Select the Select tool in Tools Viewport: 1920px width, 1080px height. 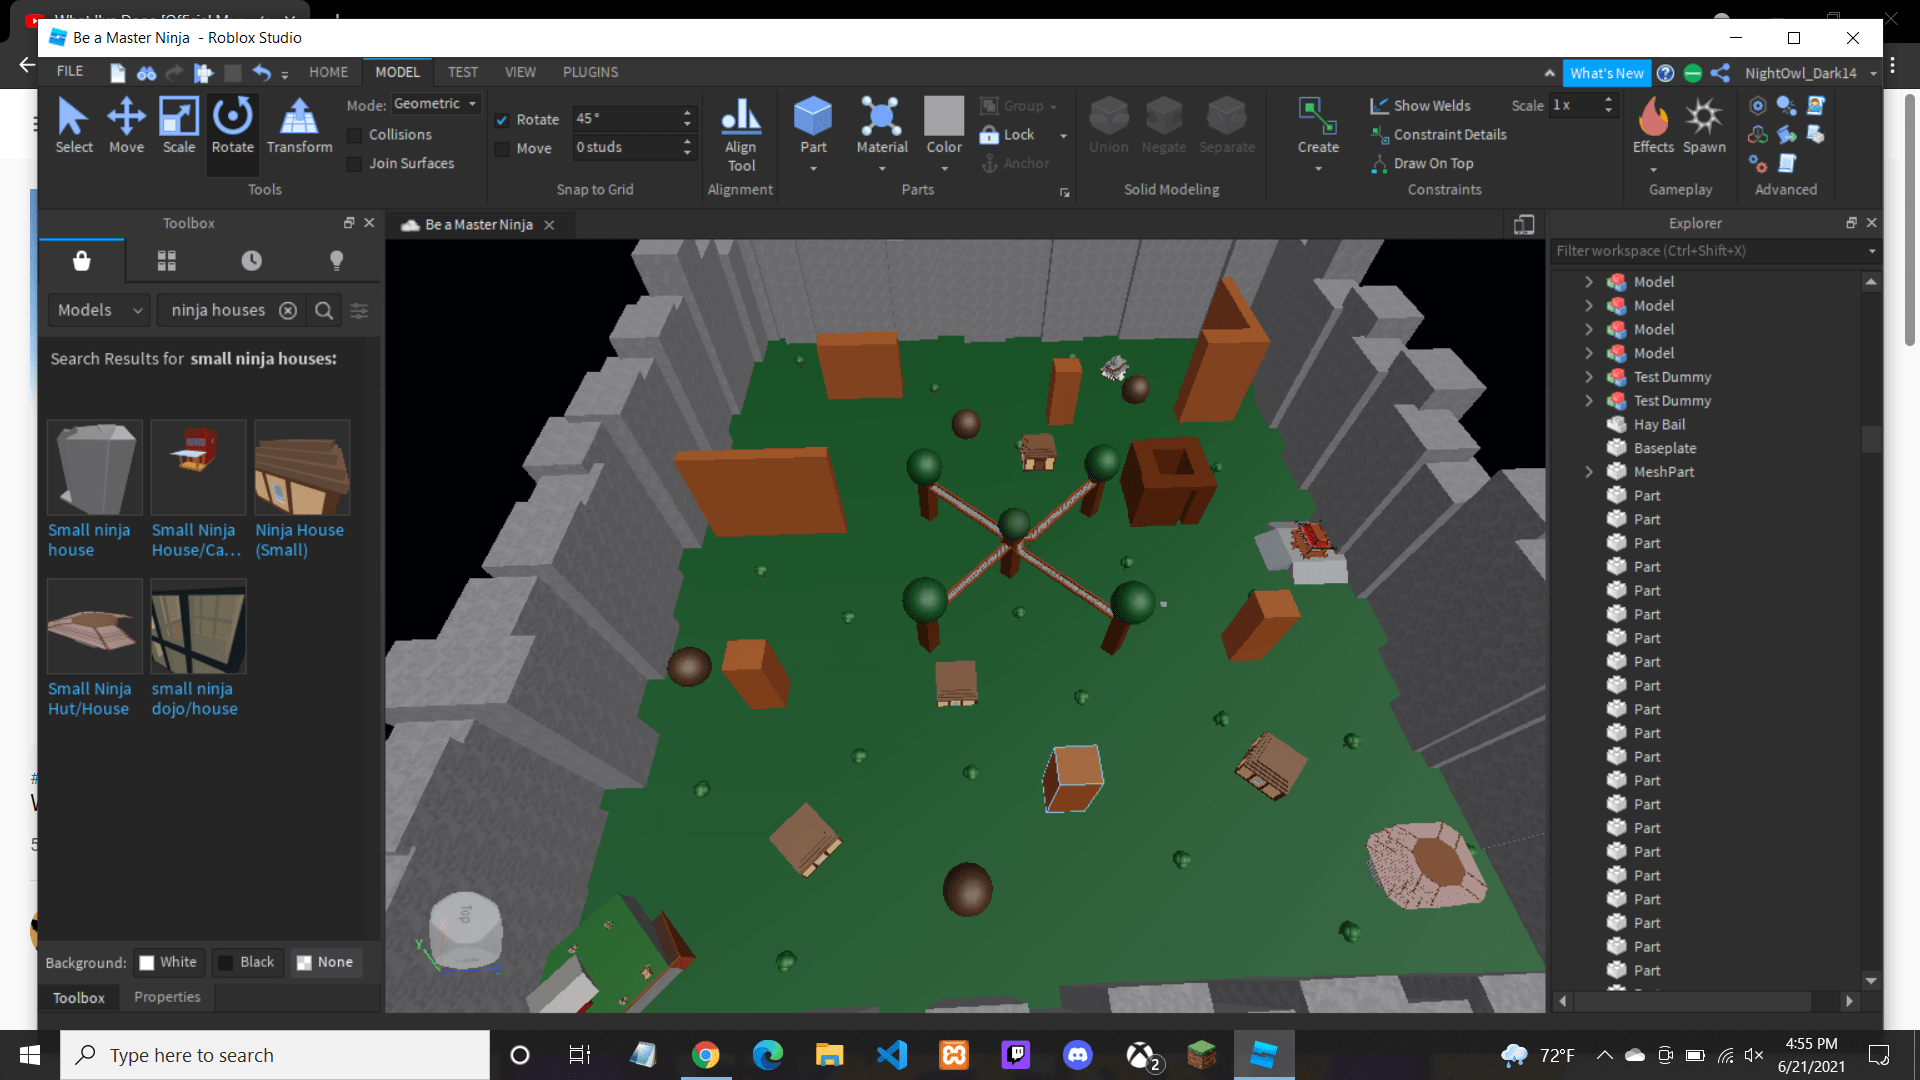73,126
